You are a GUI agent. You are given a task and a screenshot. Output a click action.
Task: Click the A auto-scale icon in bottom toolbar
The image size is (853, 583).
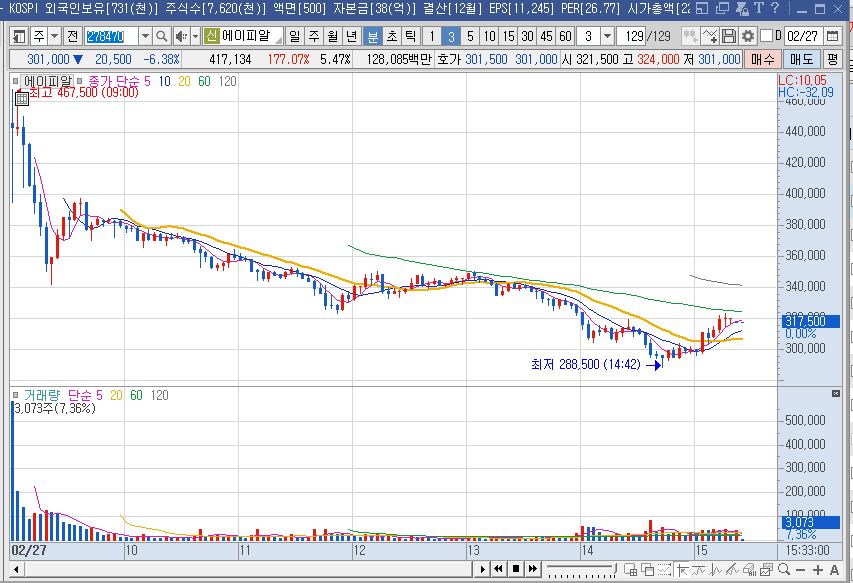[x=835, y=570]
